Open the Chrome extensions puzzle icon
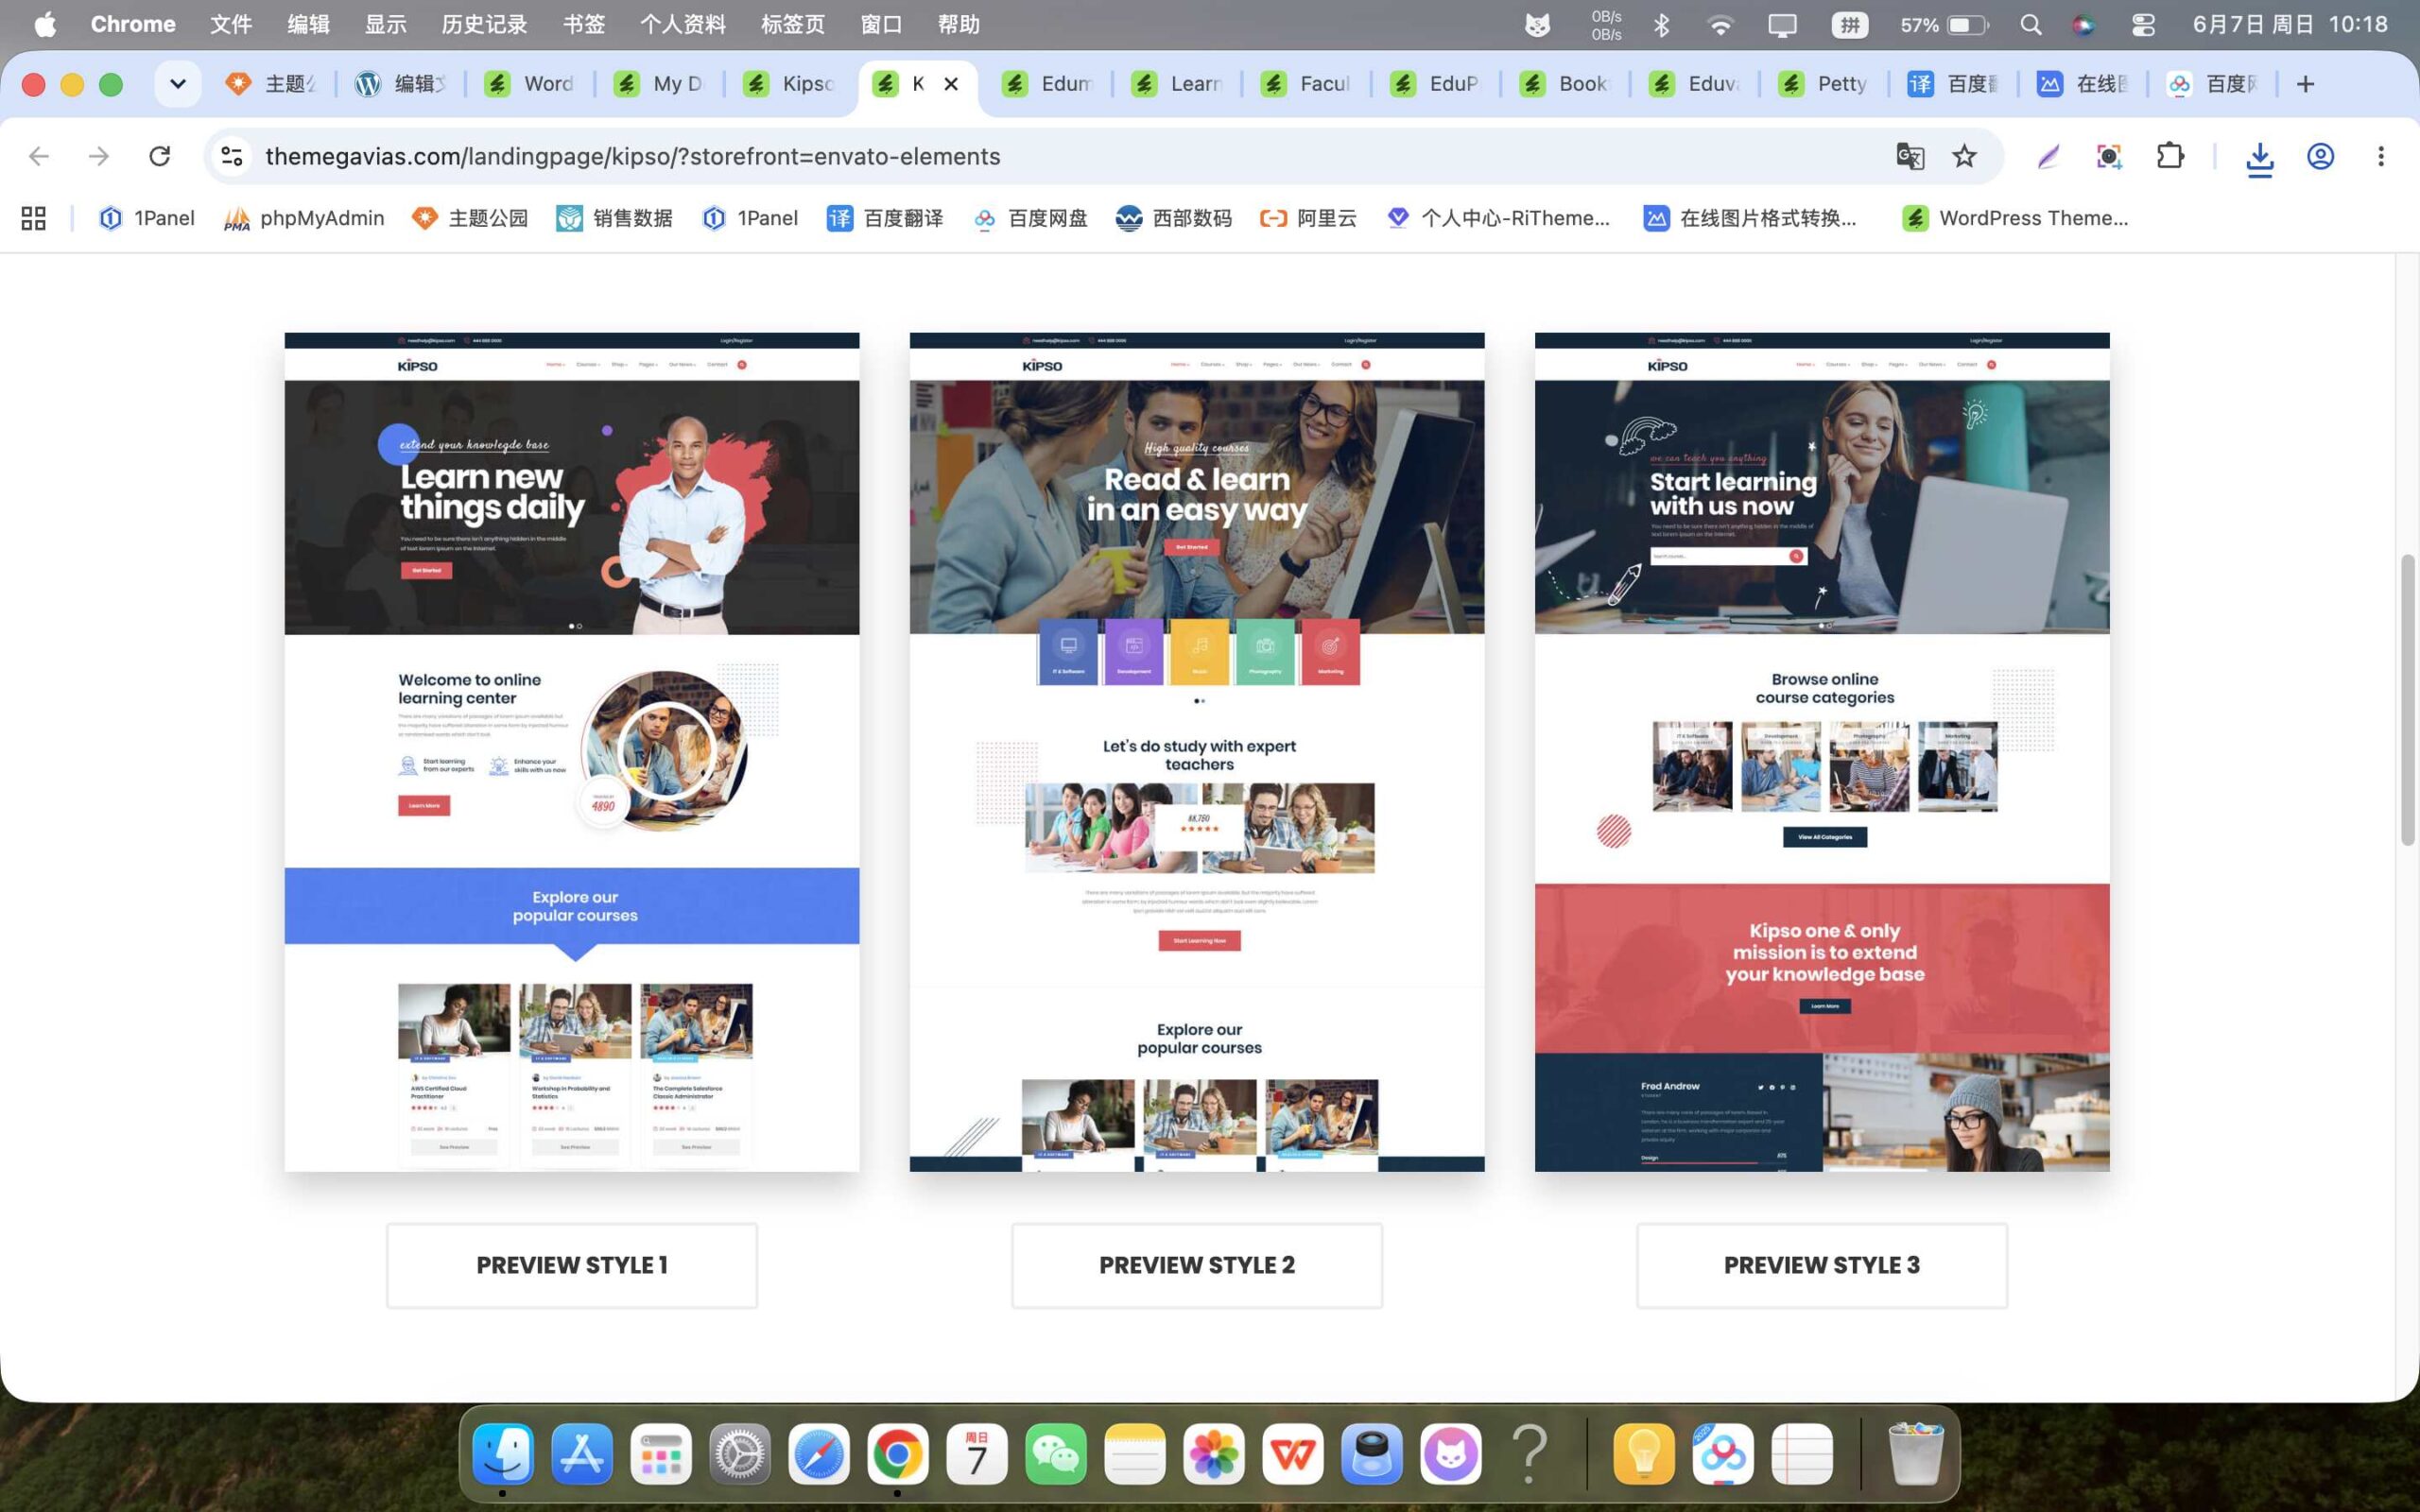 2170,156
